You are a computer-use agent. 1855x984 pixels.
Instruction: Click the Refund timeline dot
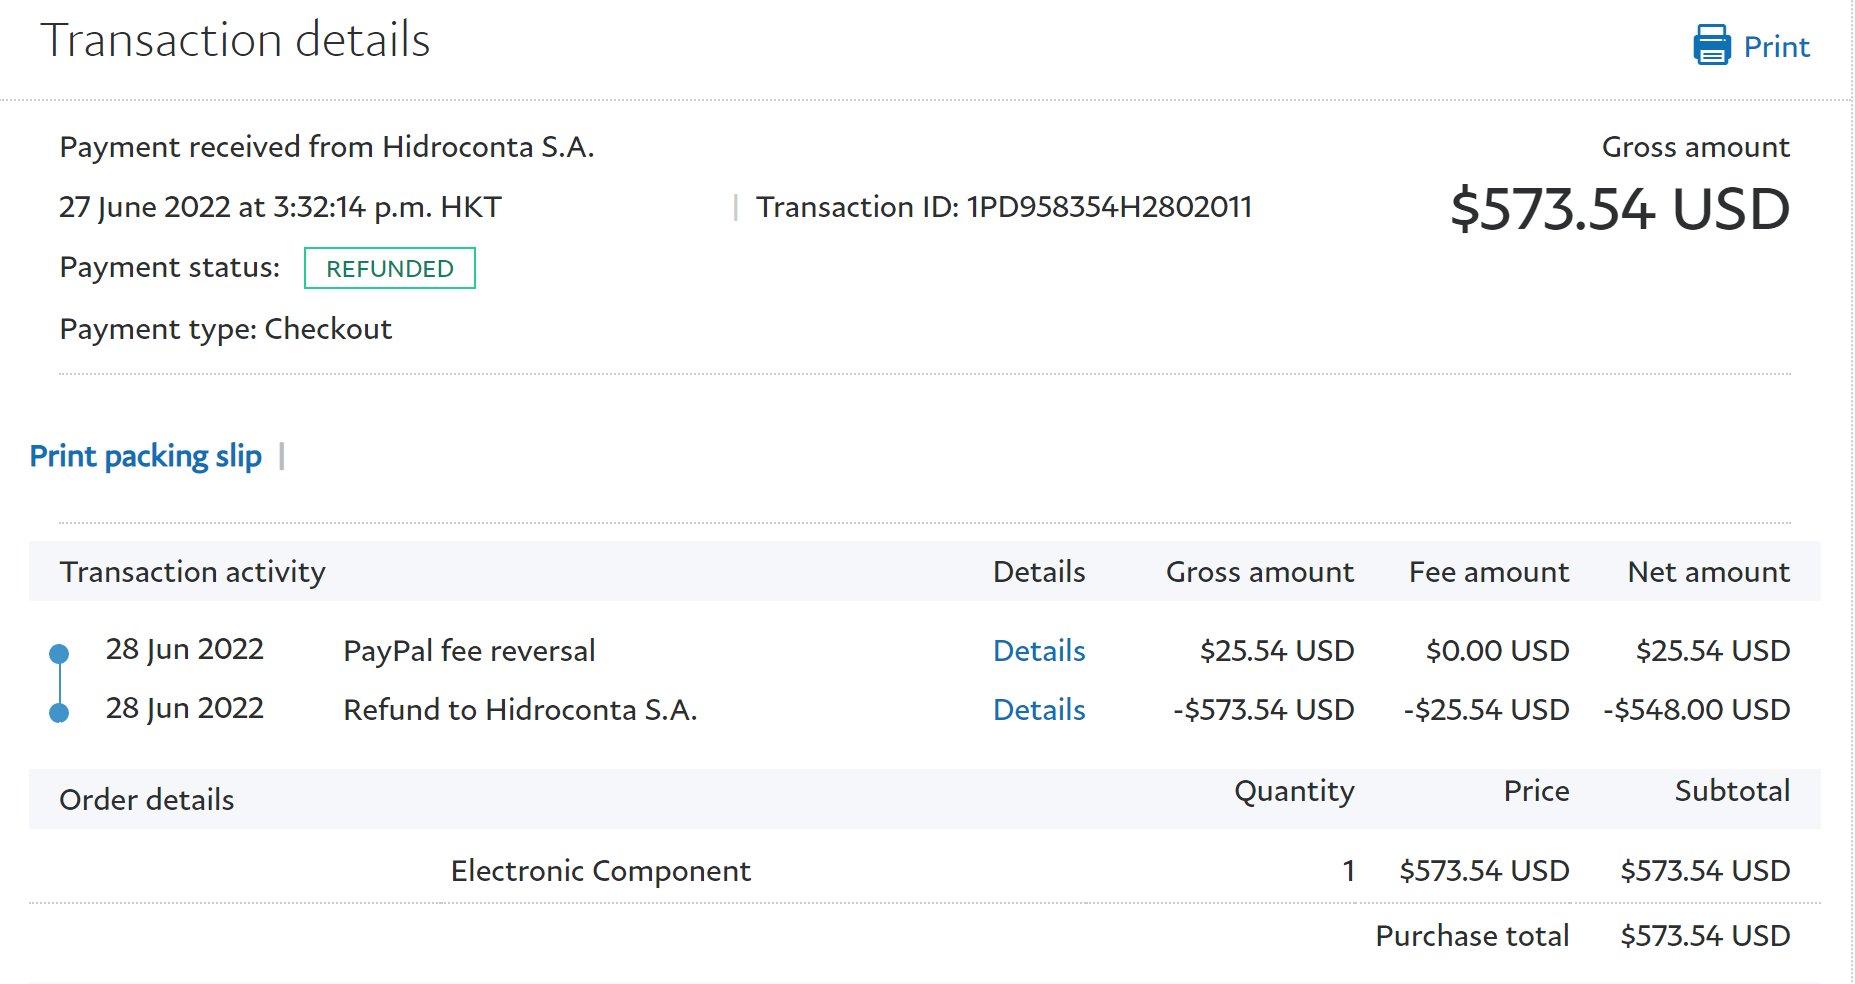59,713
